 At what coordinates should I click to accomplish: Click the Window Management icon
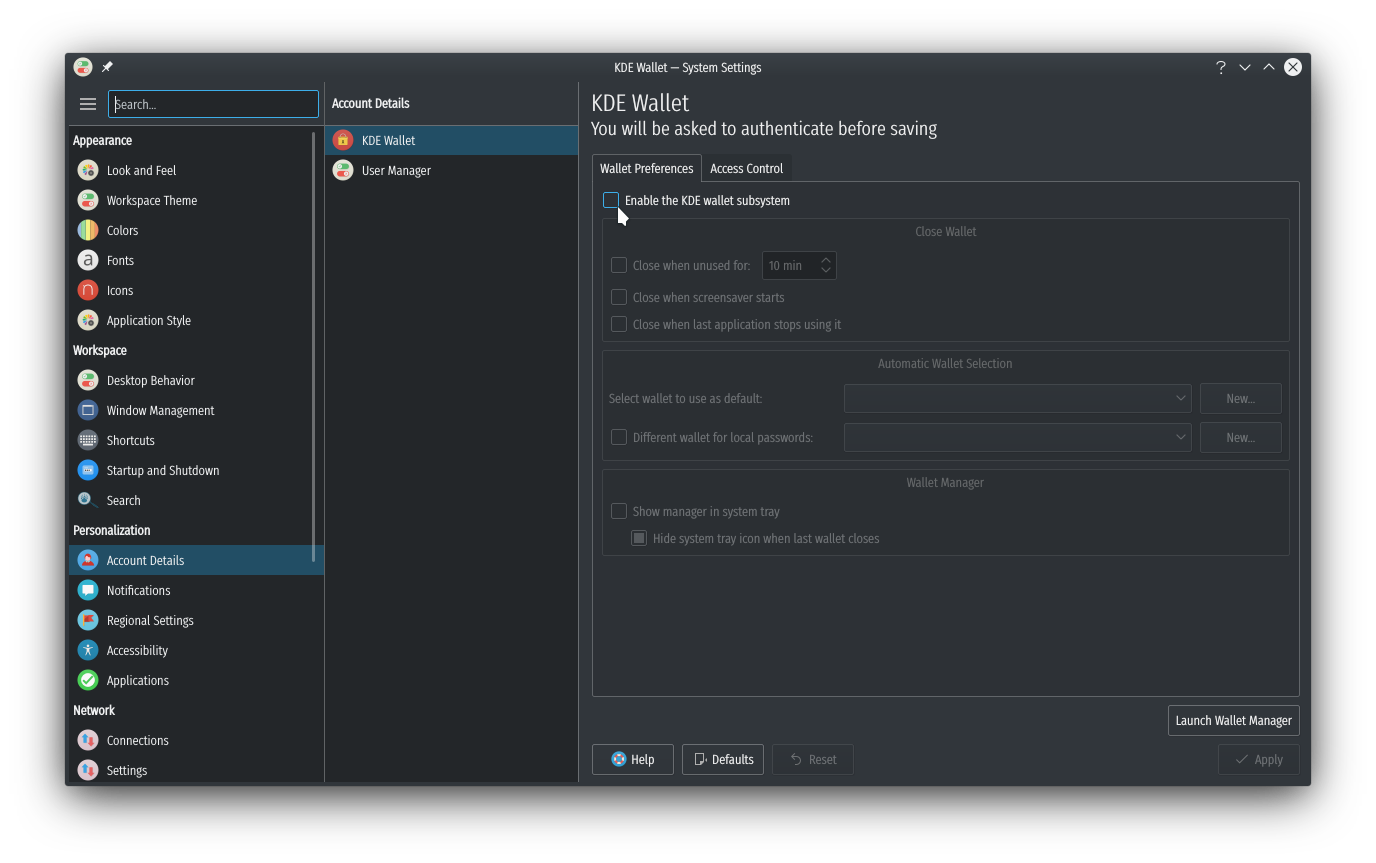[88, 410]
